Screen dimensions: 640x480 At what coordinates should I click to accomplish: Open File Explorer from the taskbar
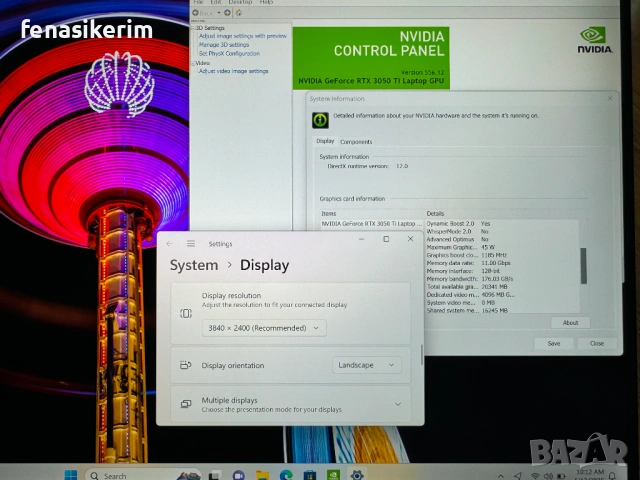point(262,475)
